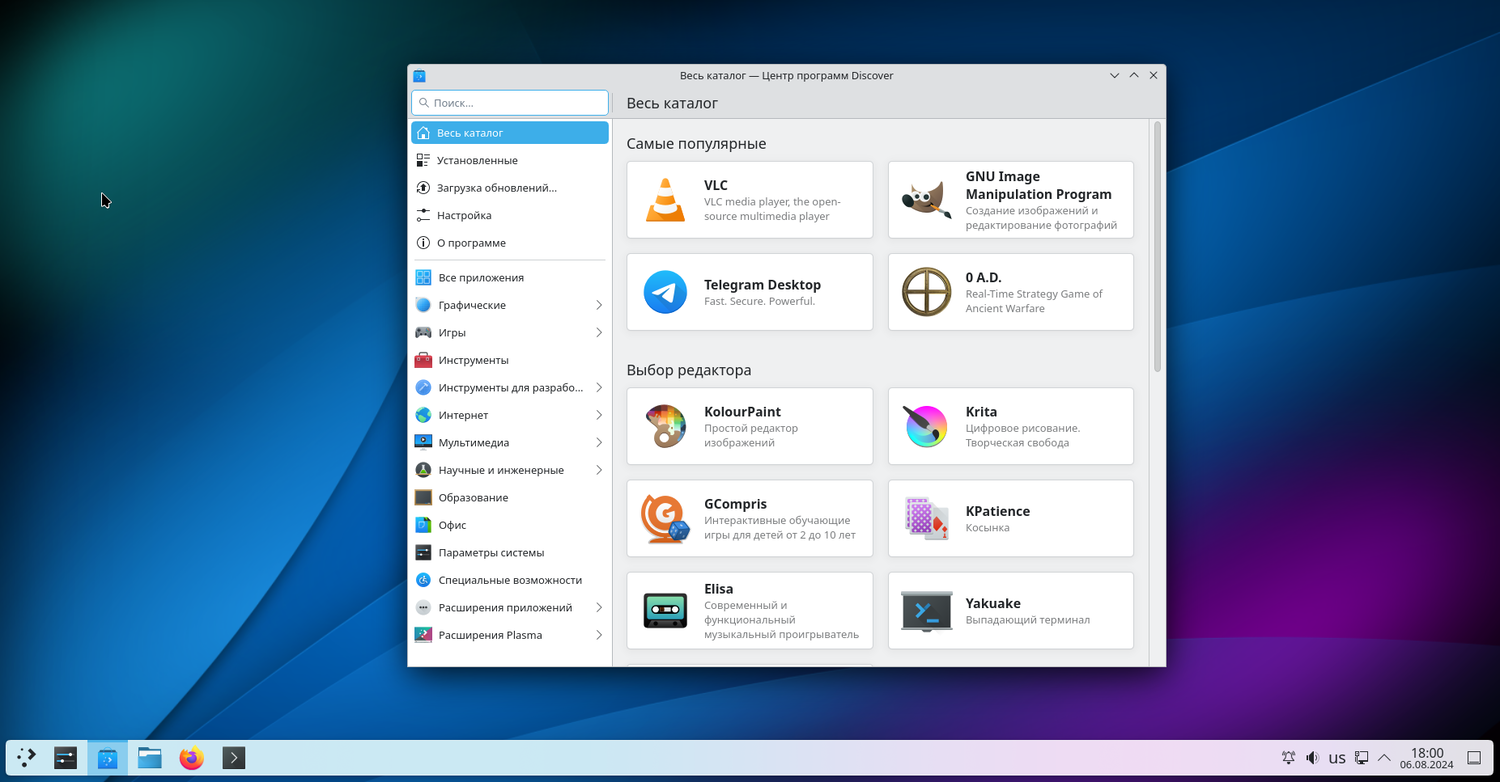Open the Yakuake drop-down terminal card
This screenshot has width=1500, height=782.
[1011, 610]
